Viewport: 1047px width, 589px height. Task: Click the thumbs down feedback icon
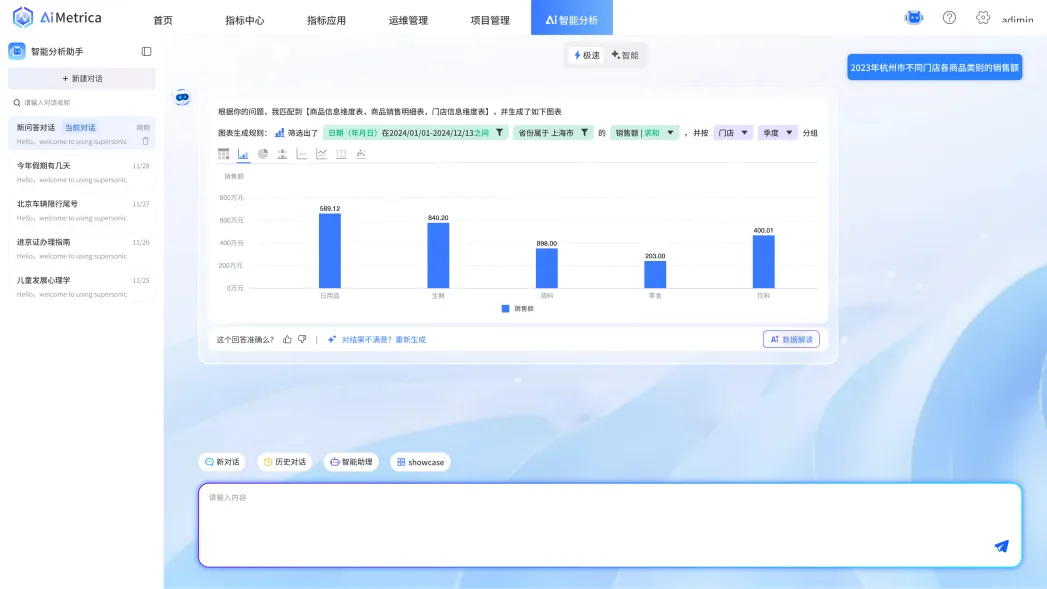(x=302, y=339)
